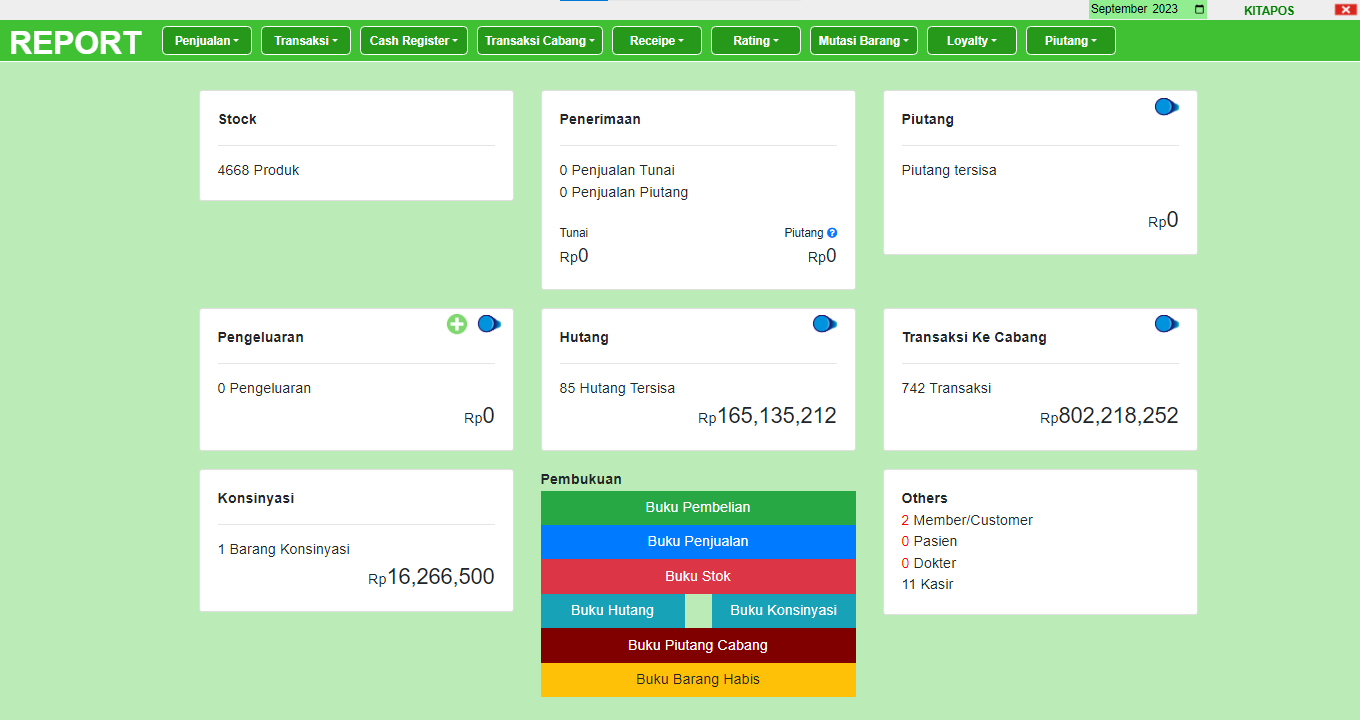Open the Rating menu
The height and width of the screenshot is (720, 1360).
[x=756, y=41]
